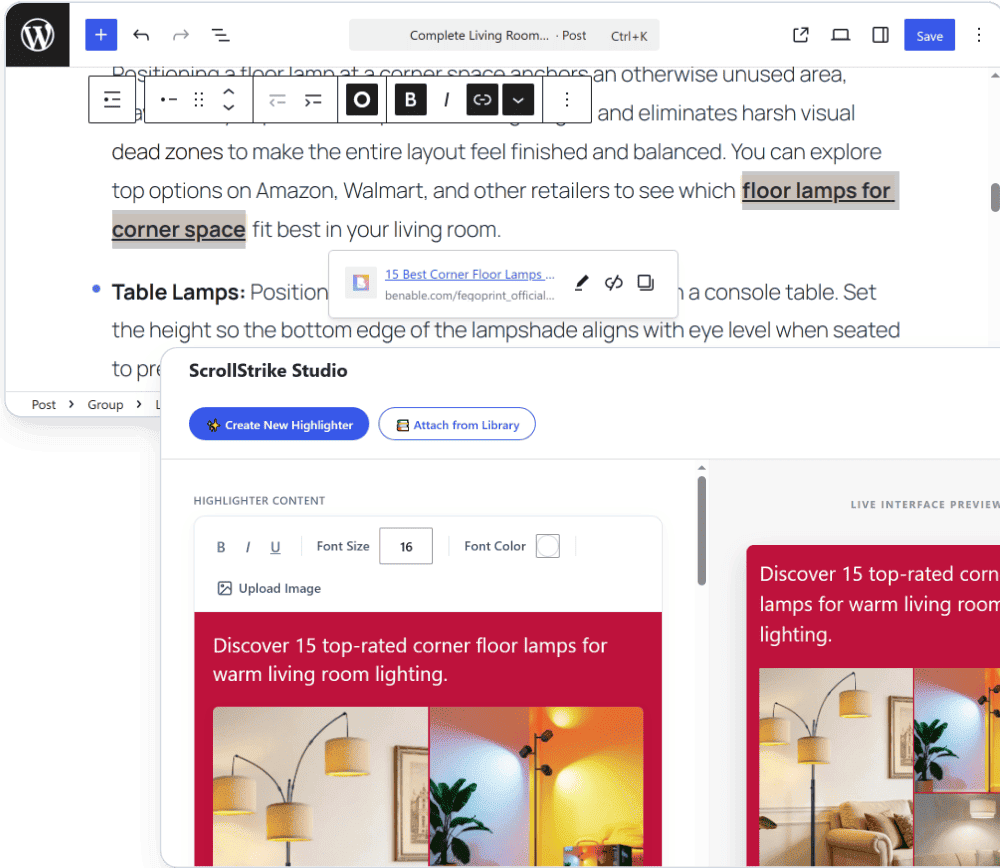Toggle bold in block toolbar

411,99
